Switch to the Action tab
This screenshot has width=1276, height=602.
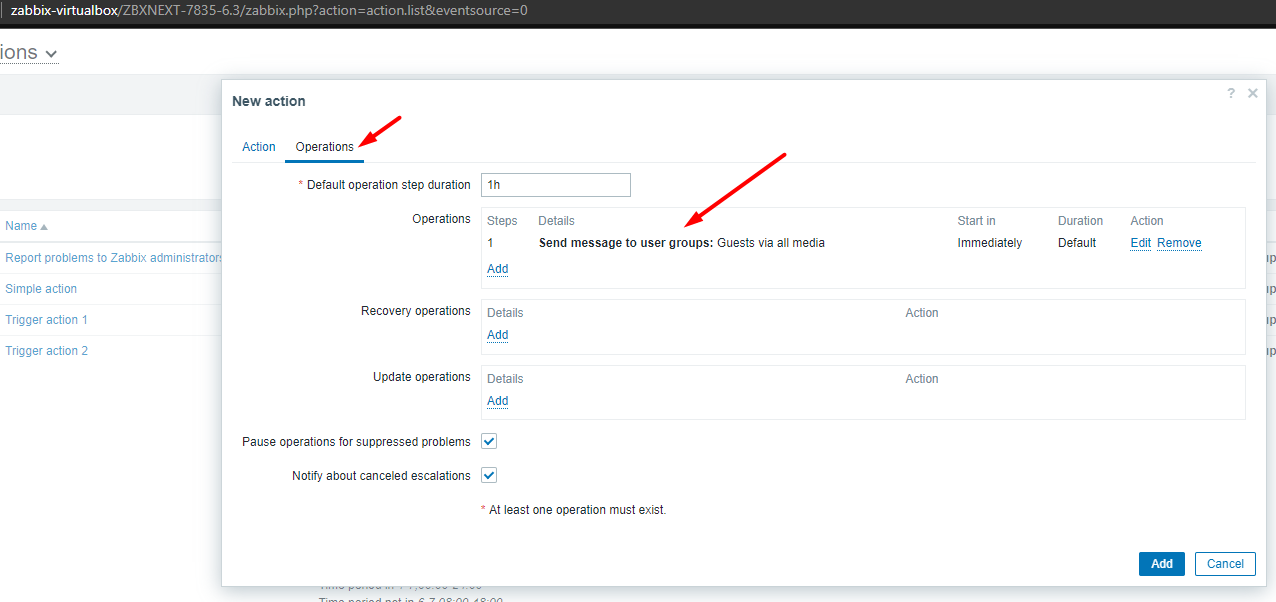tap(259, 147)
